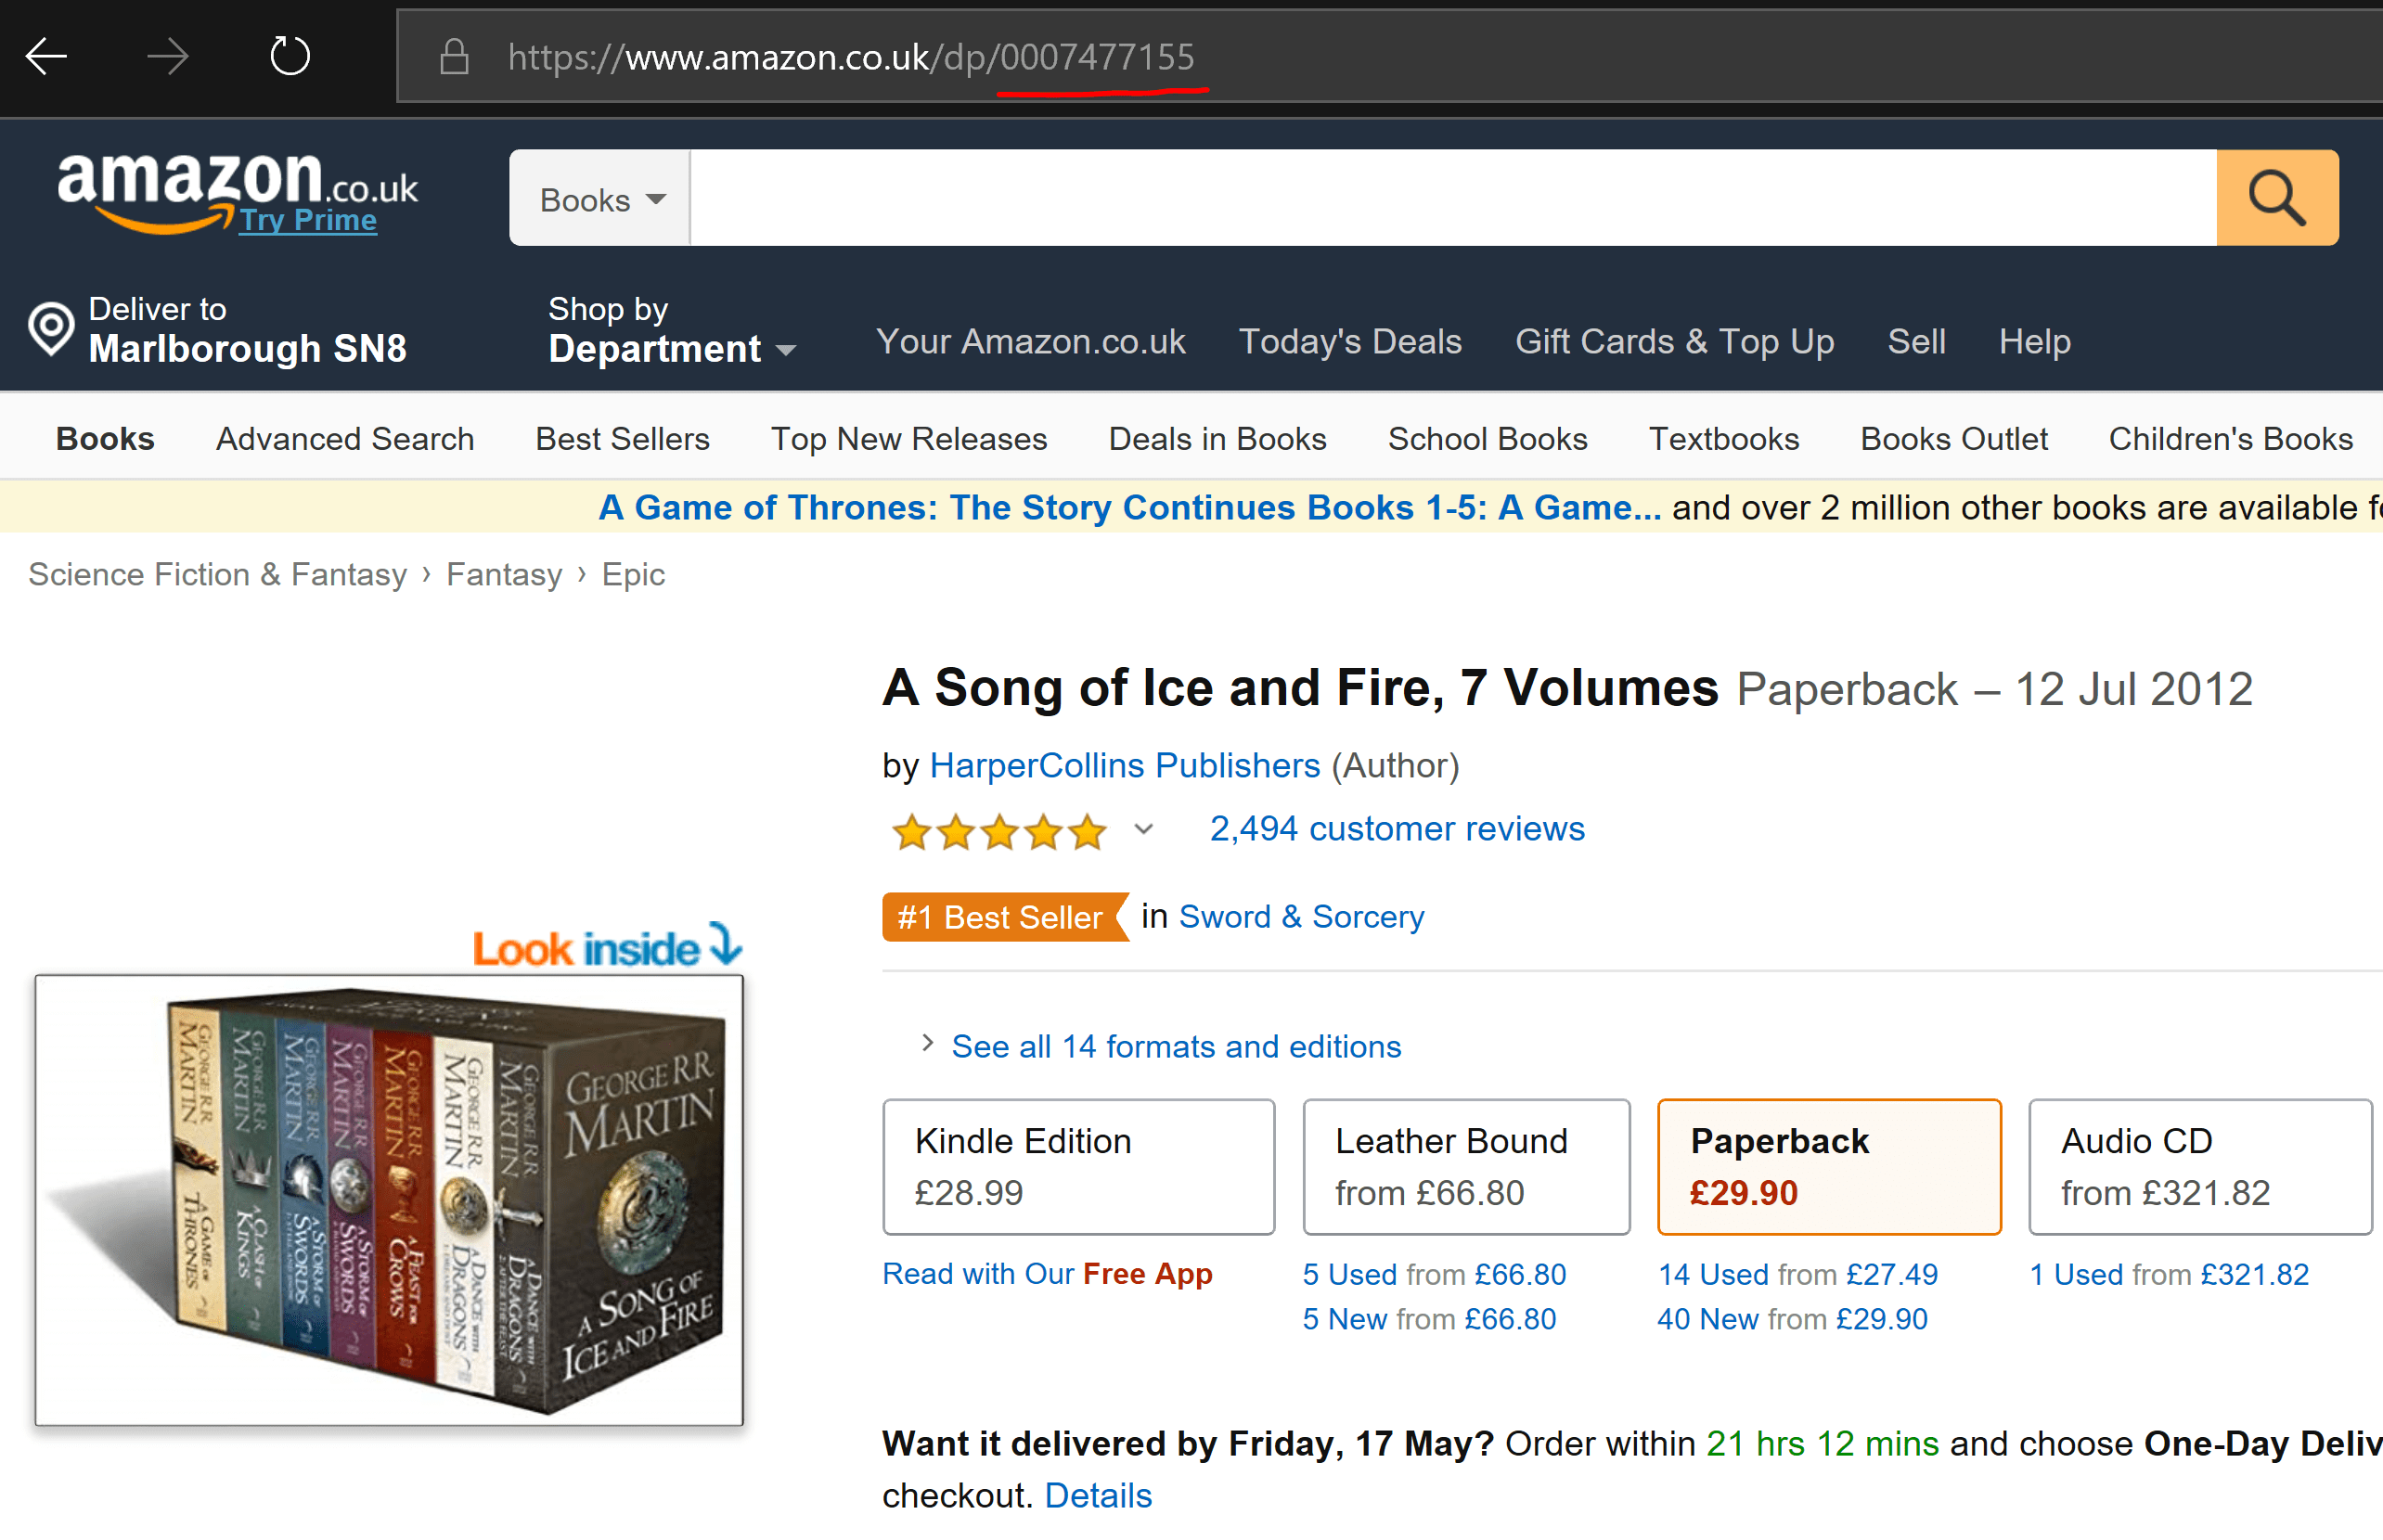Open the Best Sellers section
This screenshot has height=1540, width=2383.
pos(622,438)
